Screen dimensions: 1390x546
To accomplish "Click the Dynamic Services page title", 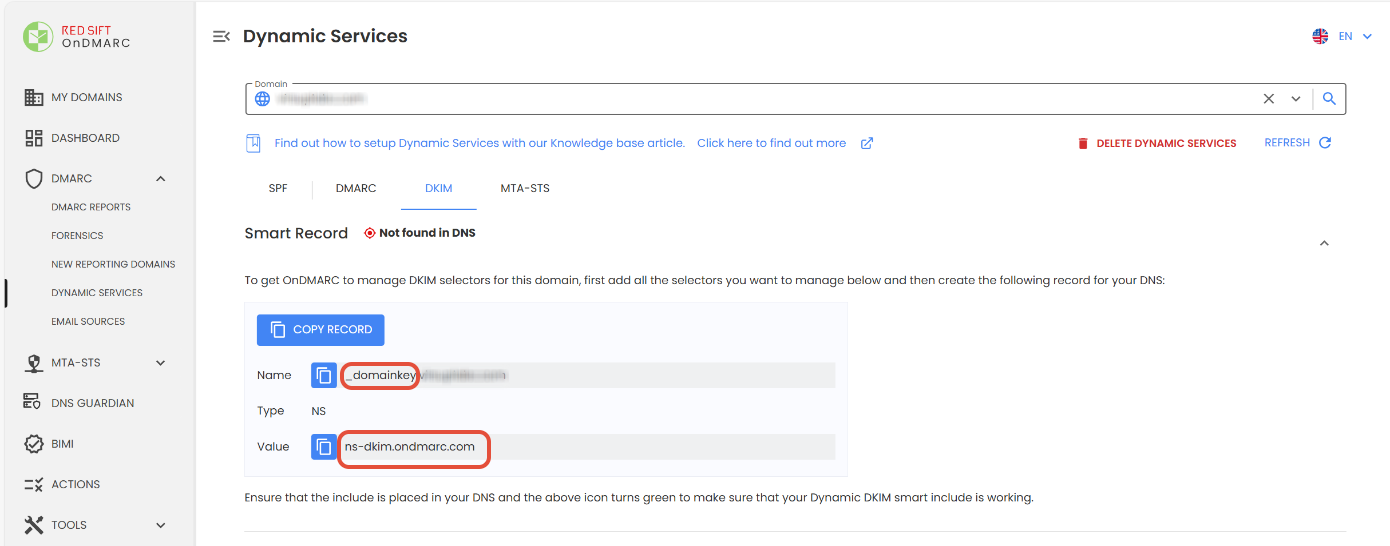I will [x=325, y=36].
